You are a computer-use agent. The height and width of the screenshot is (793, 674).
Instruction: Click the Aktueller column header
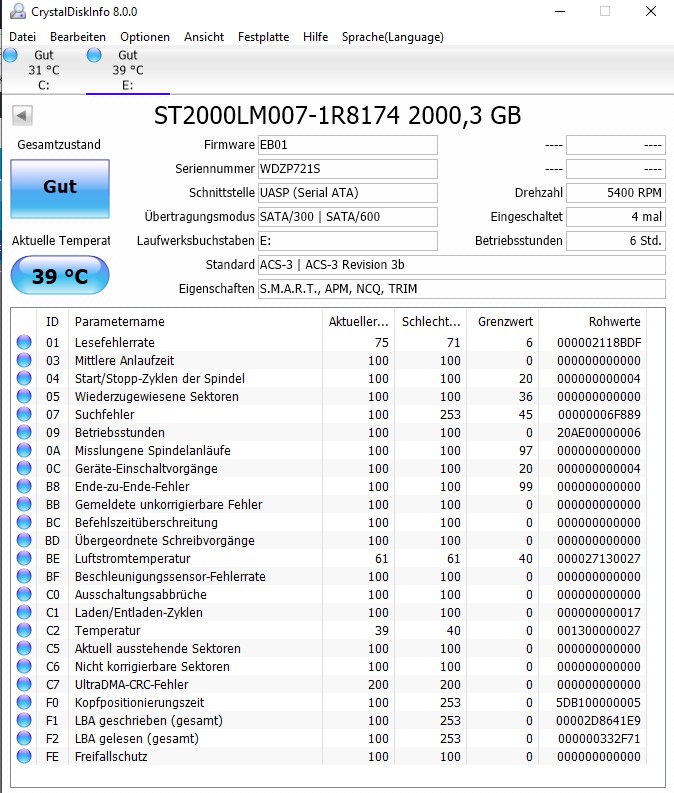coord(358,322)
